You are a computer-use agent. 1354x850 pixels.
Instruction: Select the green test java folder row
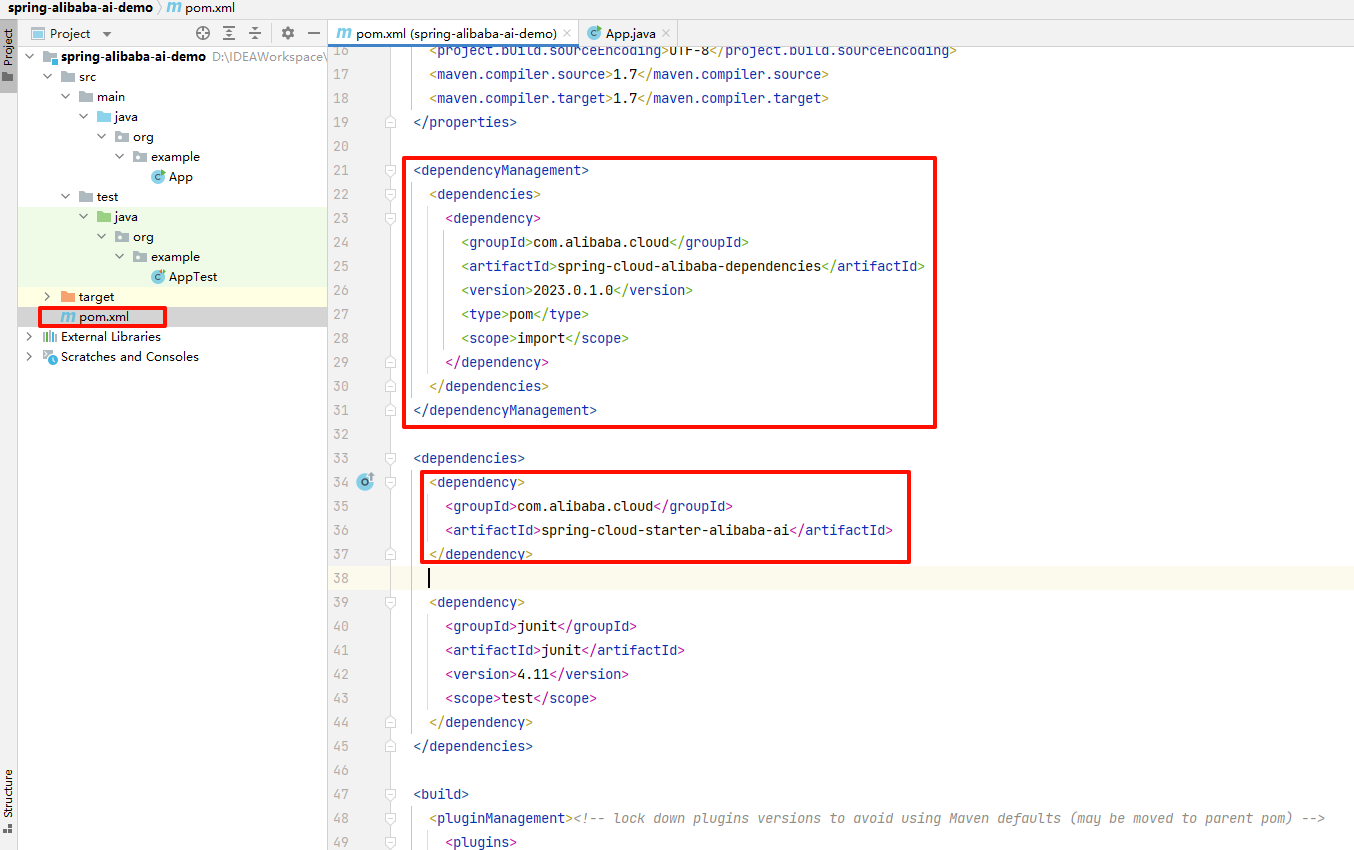pos(172,217)
